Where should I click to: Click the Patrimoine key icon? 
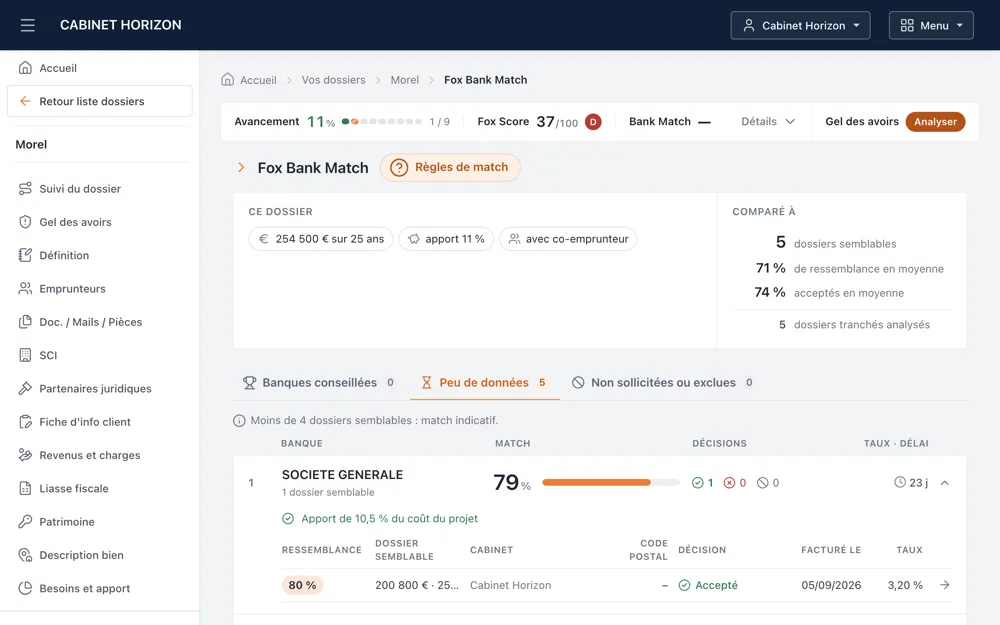click(25, 522)
